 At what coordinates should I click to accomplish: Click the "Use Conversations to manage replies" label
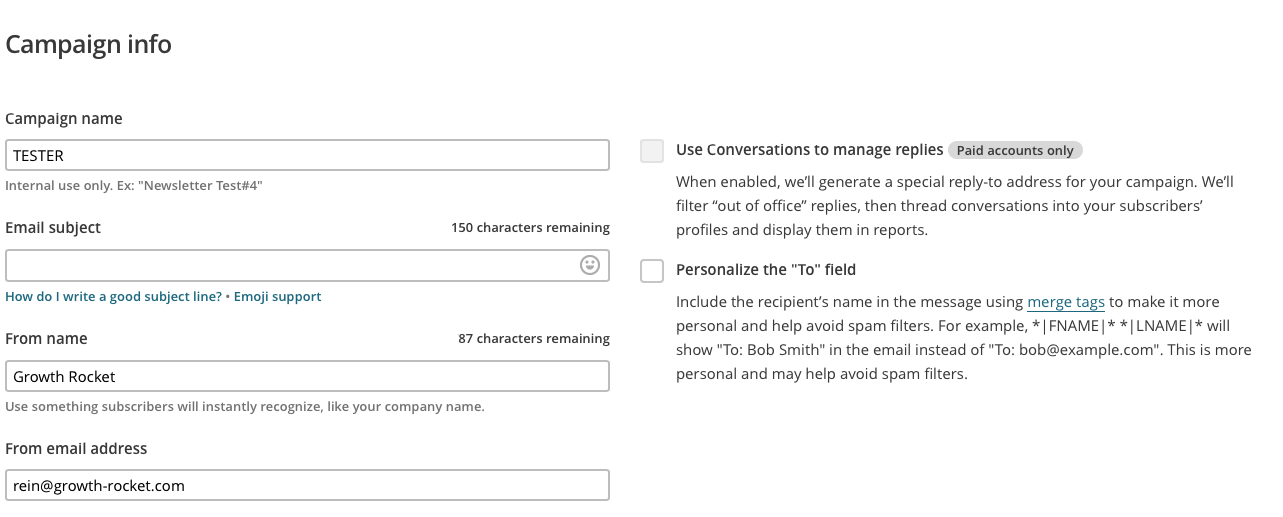(810, 150)
